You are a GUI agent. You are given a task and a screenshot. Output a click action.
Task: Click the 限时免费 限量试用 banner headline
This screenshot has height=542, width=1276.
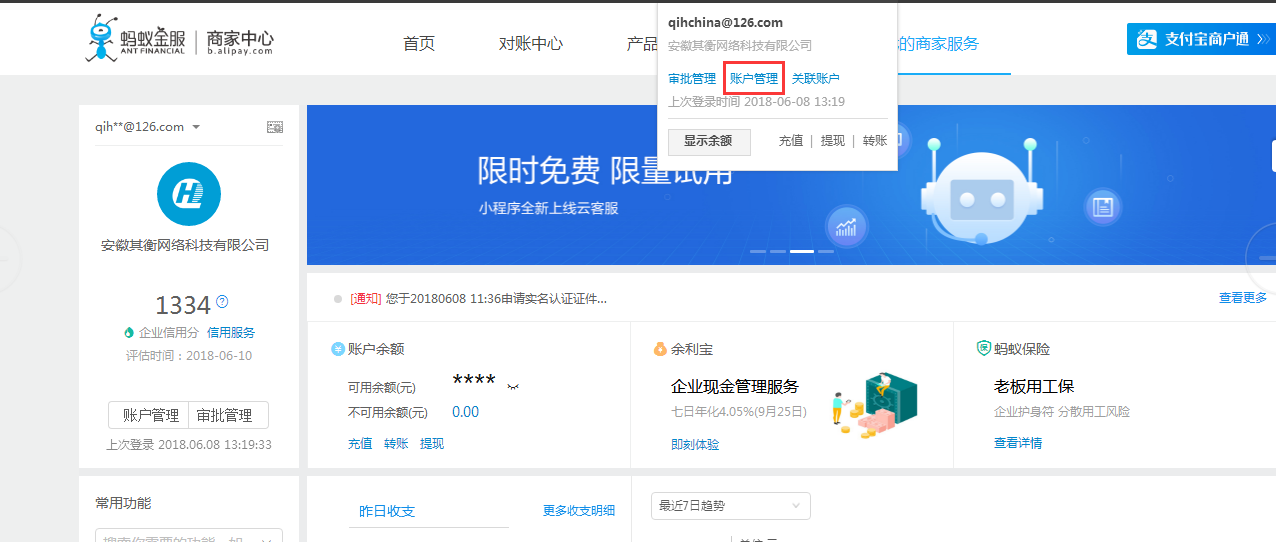click(x=605, y=171)
